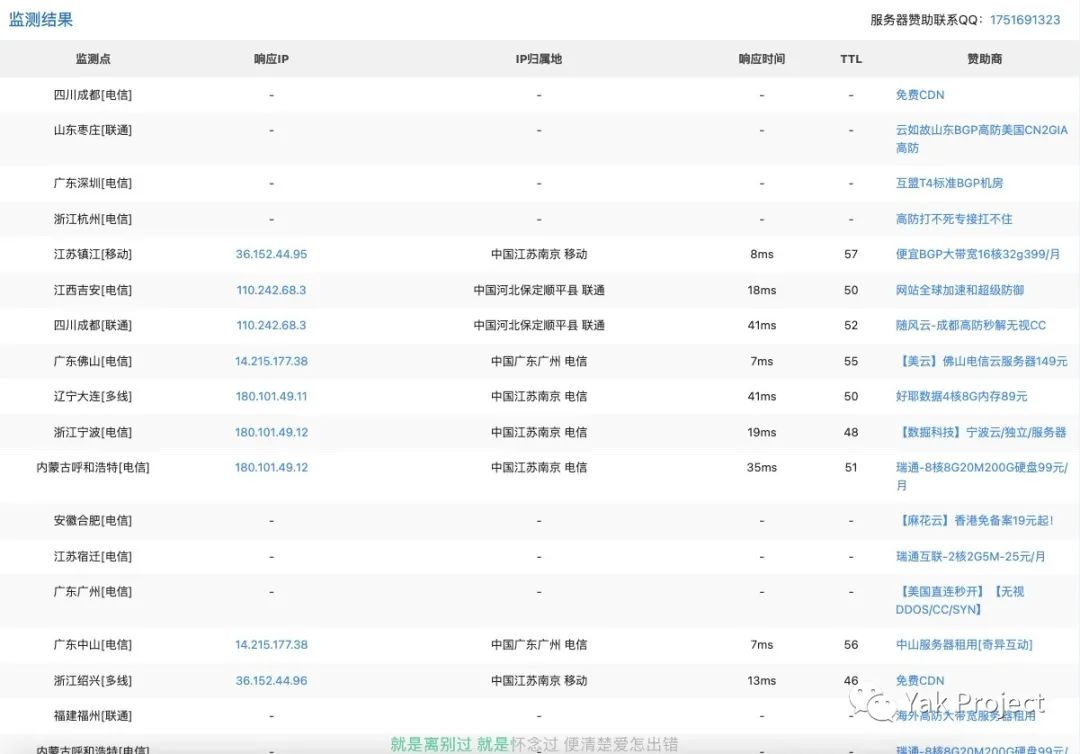Open IP 14.215.177.38 in 广东佛山 row
Screen dimensions: 1080x754
[271, 361]
